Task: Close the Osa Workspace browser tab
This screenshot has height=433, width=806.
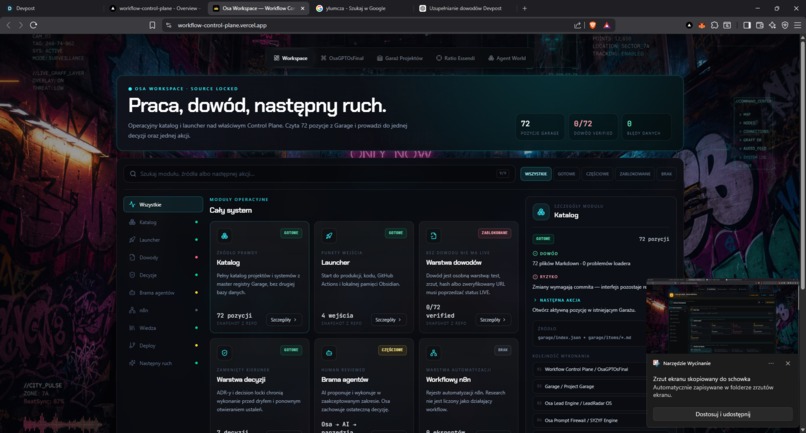Action: coord(302,8)
